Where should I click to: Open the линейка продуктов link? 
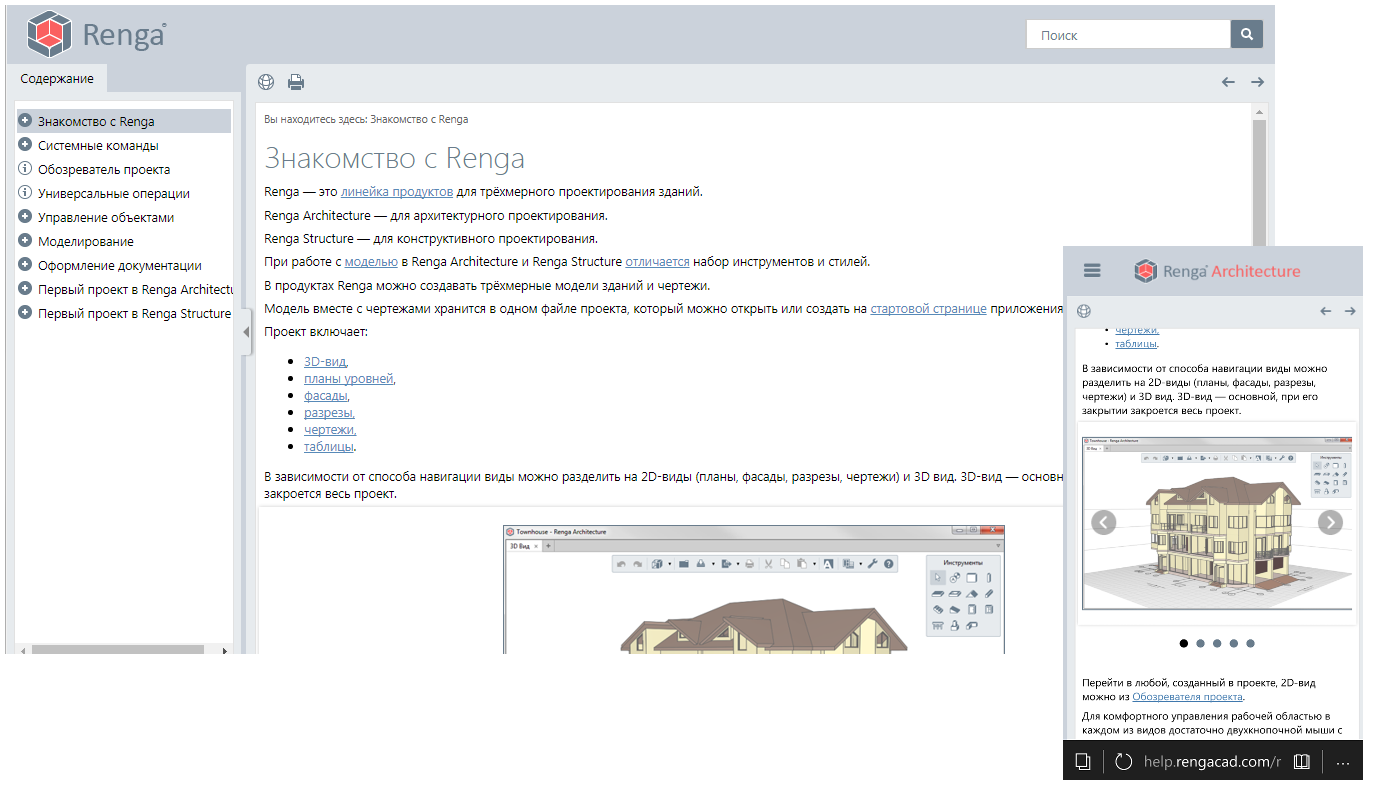coord(397,191)
